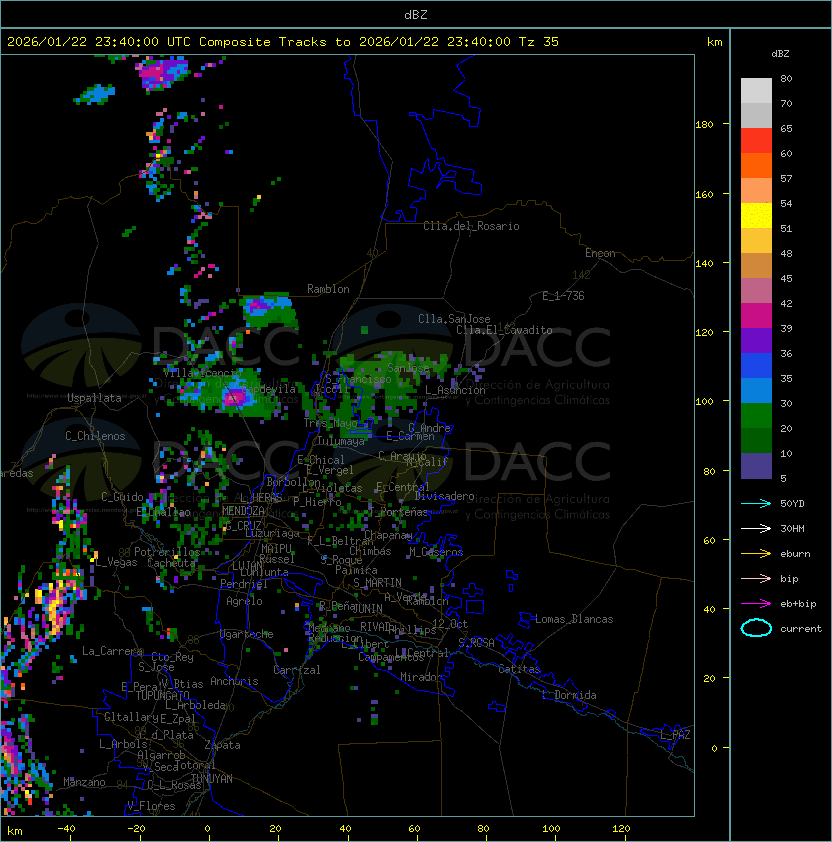Click the '80' label of the color scale
Screen dimensions: 832x842
point(786,78)
